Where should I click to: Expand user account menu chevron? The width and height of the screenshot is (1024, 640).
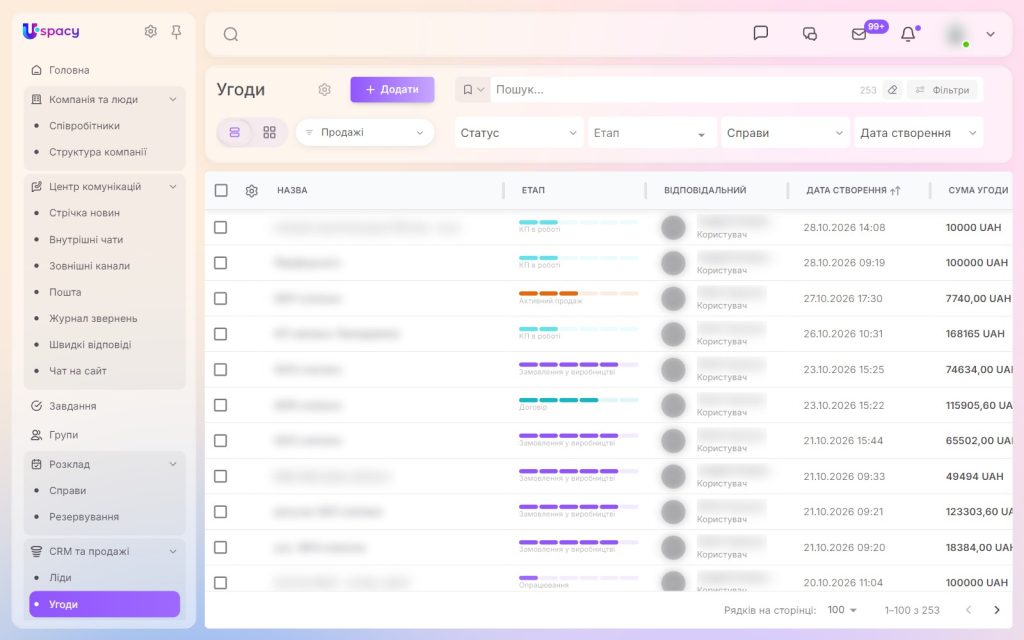(991, 34)
